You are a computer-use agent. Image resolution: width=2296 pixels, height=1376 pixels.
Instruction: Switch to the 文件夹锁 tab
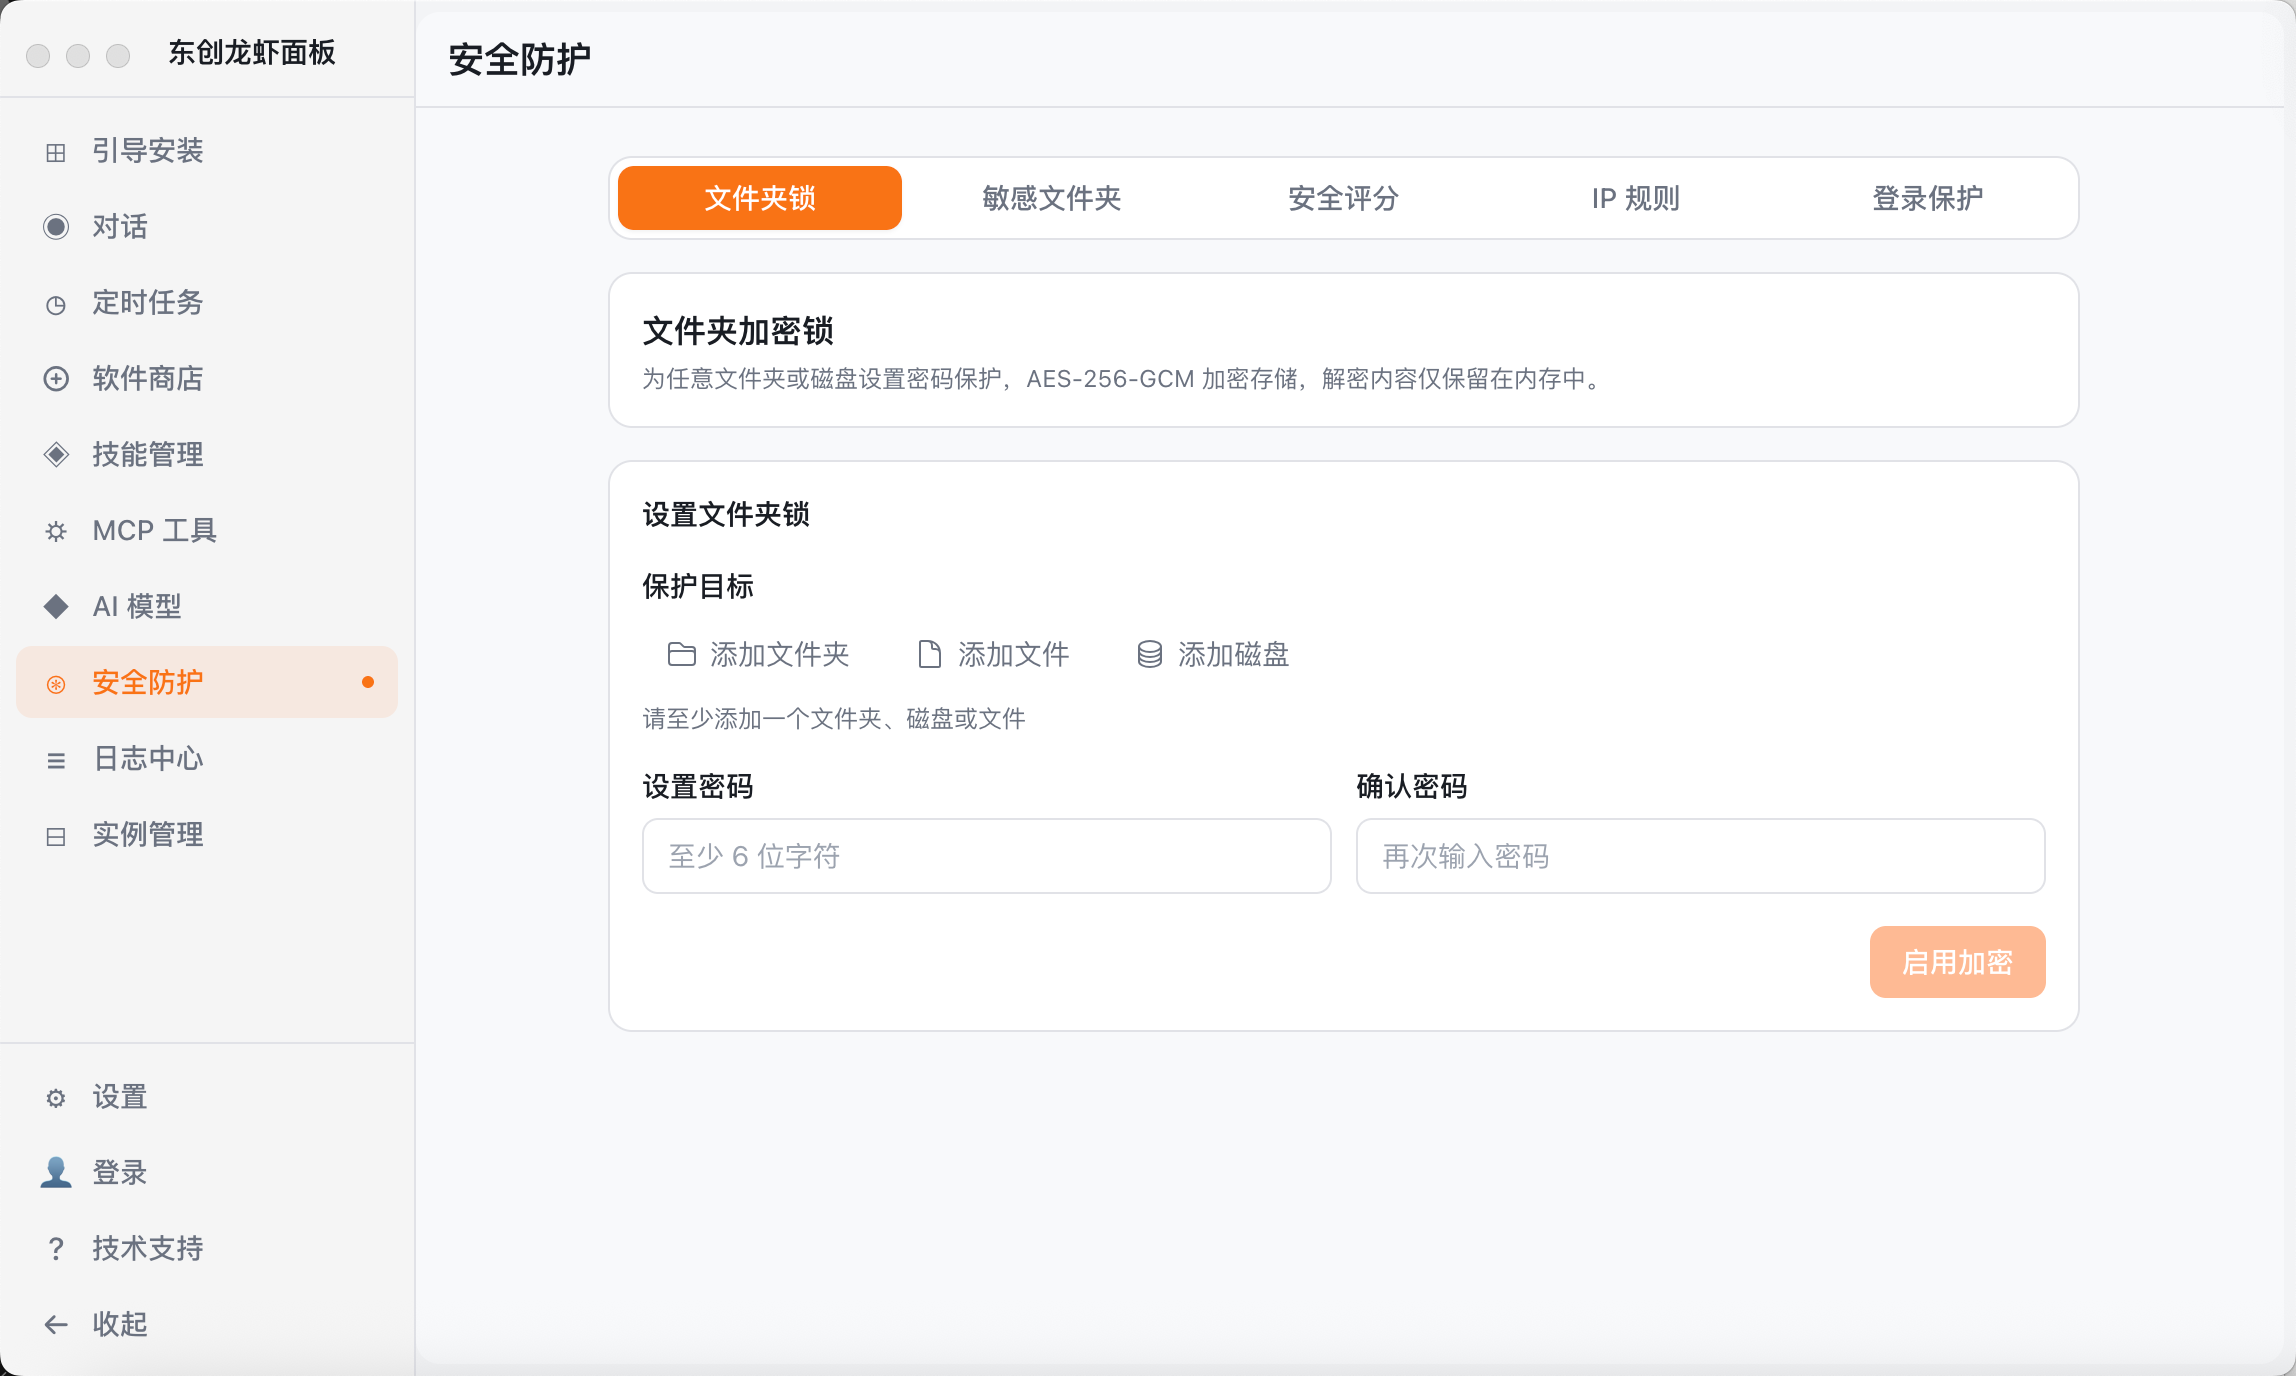[x=760, y=198]
